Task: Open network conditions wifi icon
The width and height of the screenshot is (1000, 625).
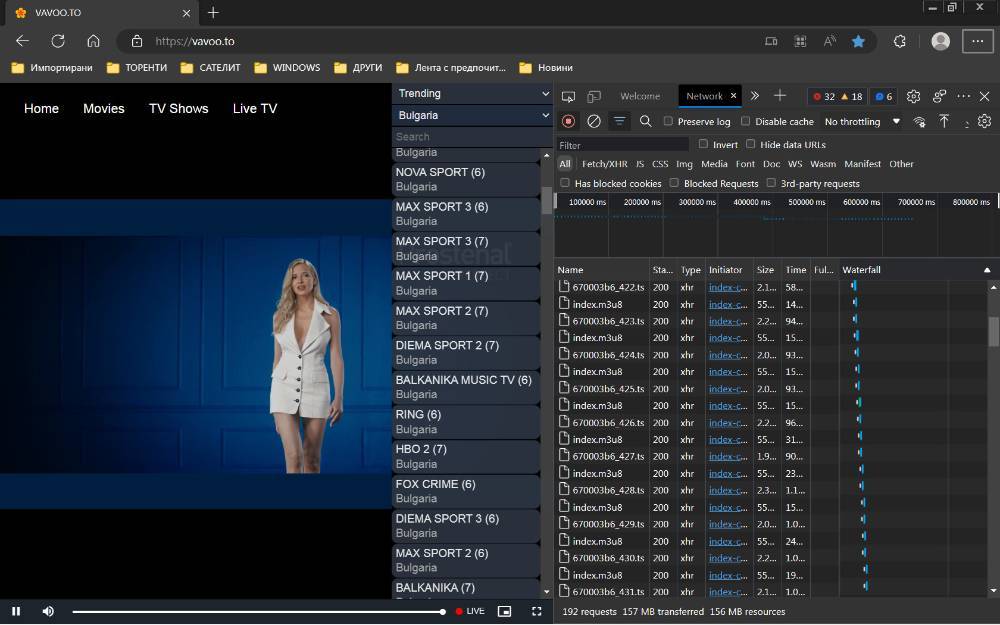Action: [x=919, y=122]
